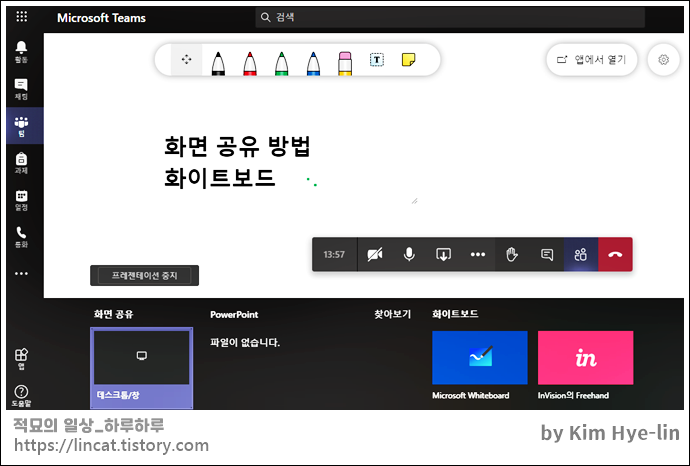Select the black pen tool
Screen dimensions: 690x466
[x=218, y=63]
